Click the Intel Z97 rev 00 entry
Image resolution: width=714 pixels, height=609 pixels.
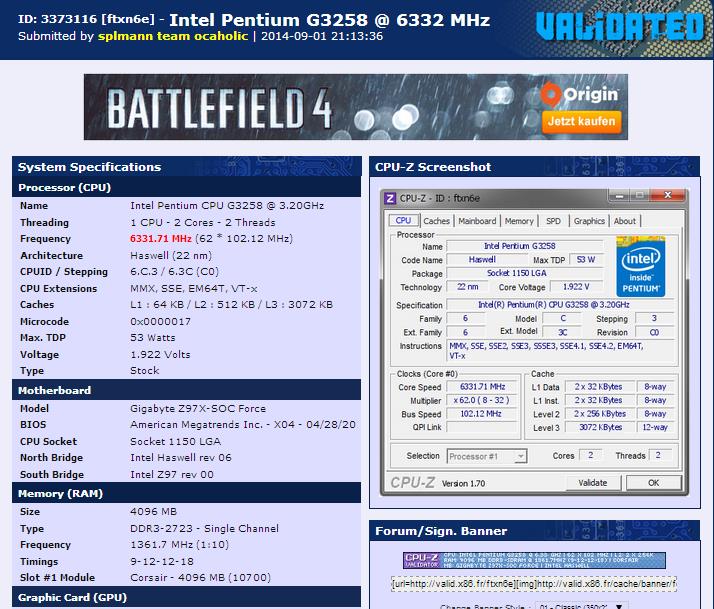pos(172,475)
